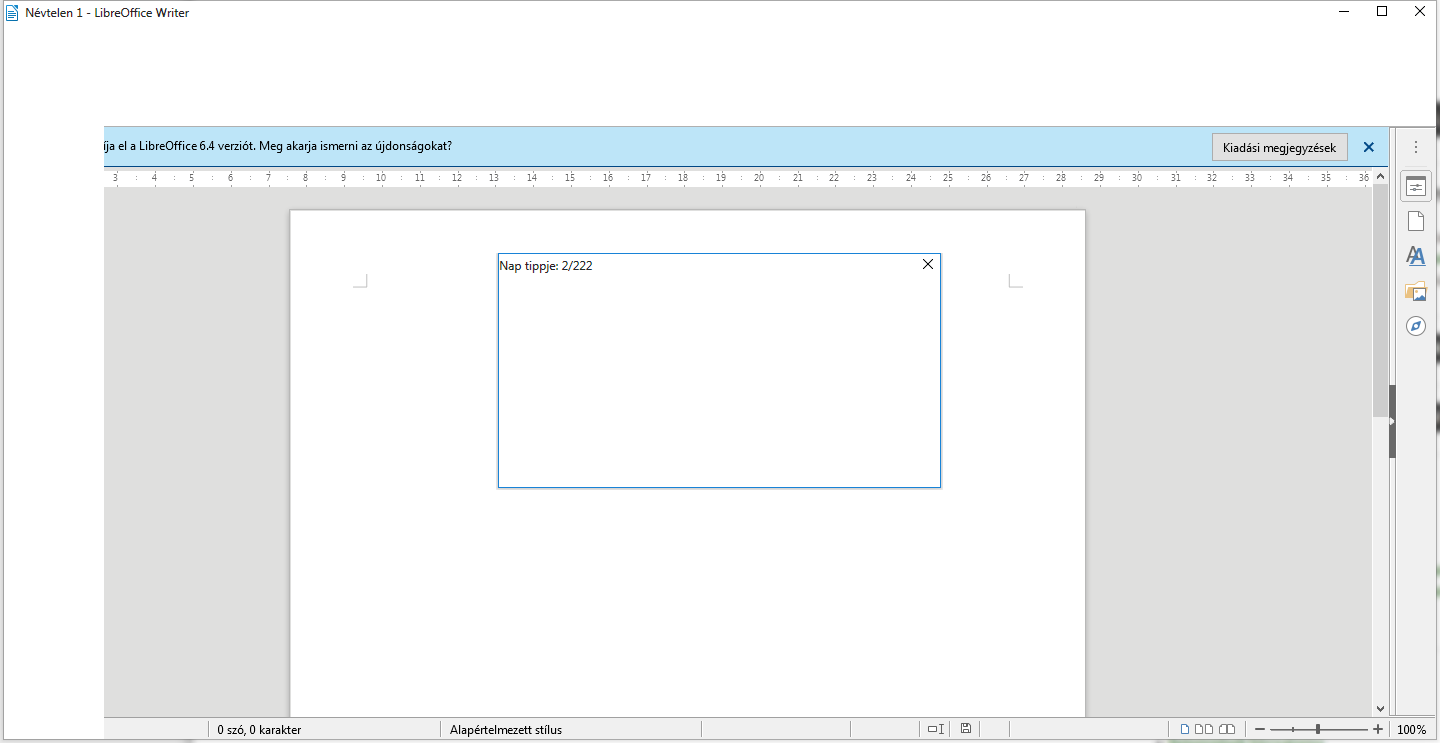Open the sidebar Navigator panel
1440x743 pixels.
pos(1415,326)
